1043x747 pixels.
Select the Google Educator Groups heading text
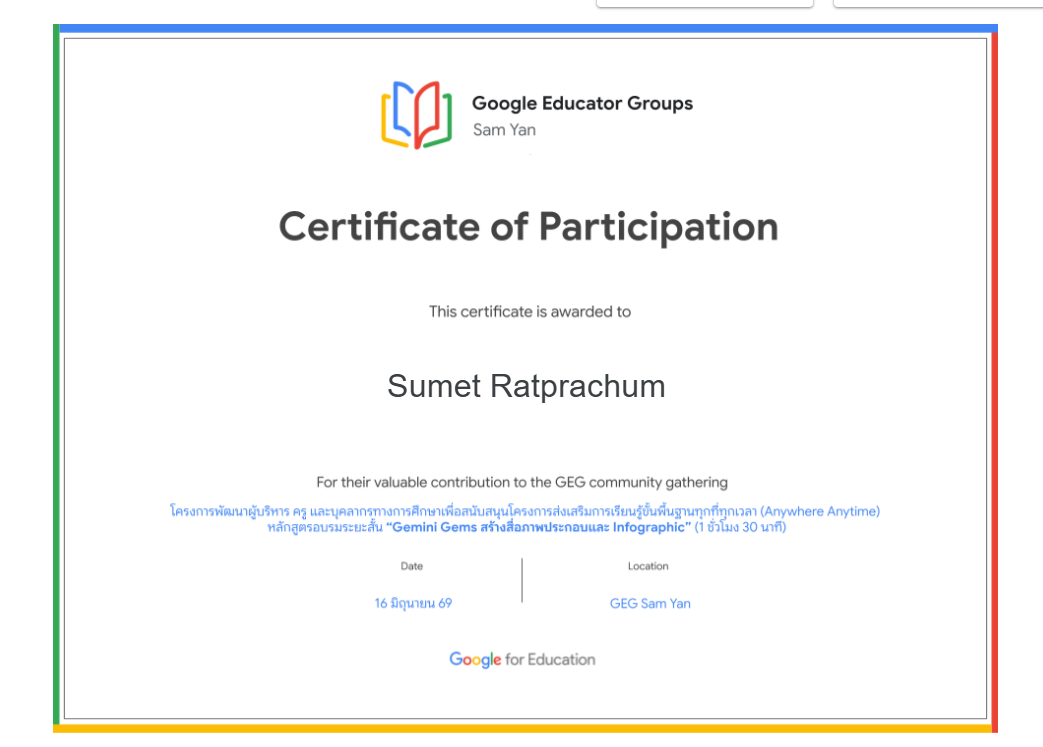click(x=582, y=103)
